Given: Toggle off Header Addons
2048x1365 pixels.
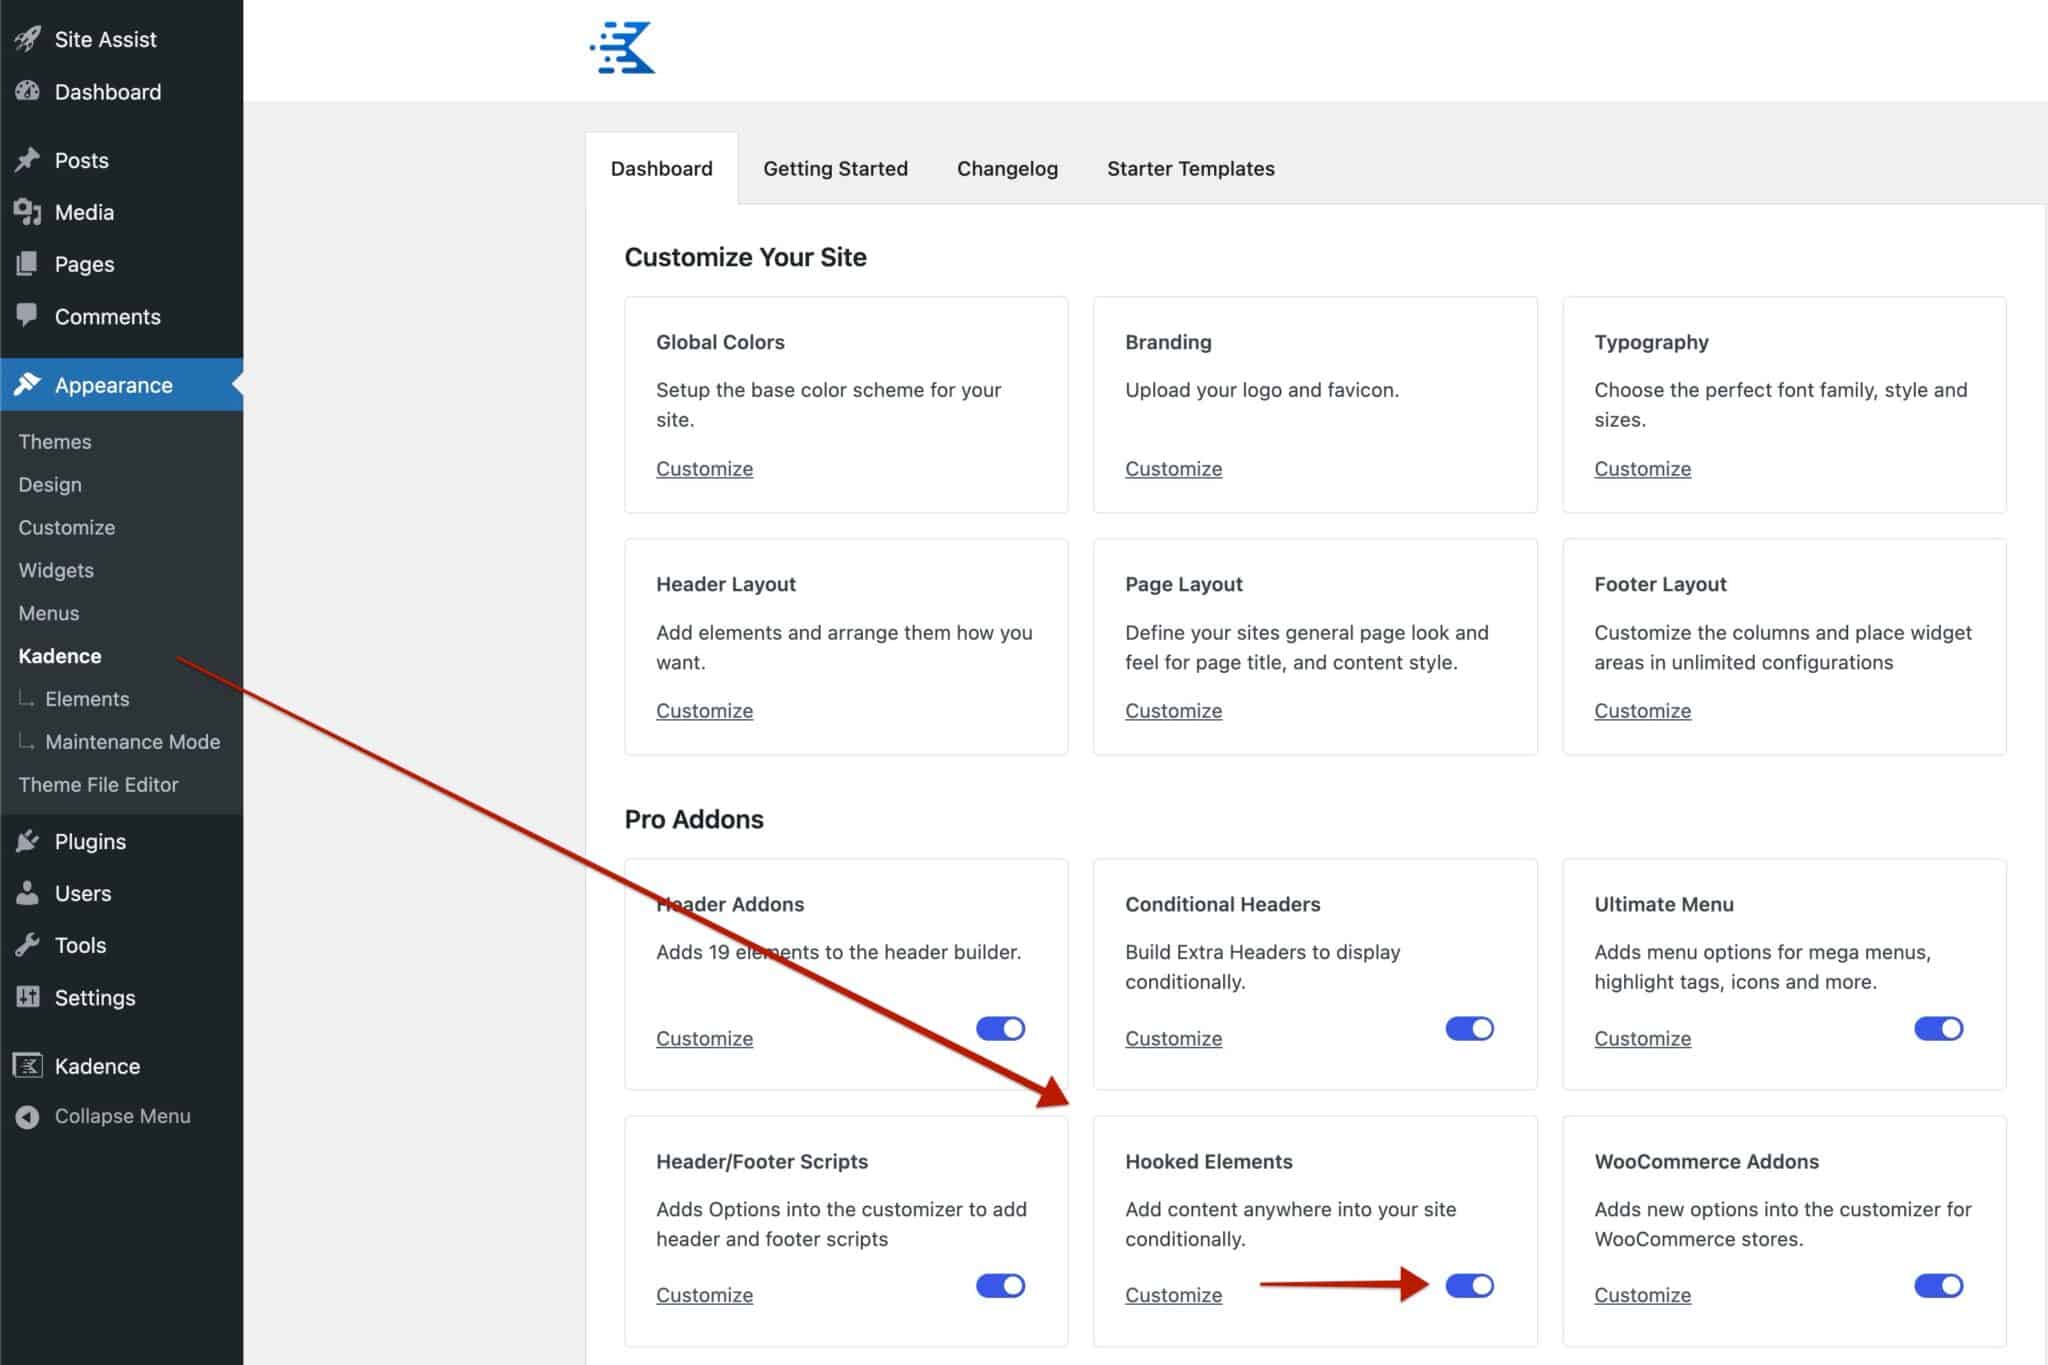Looking at the screenshot, I should pos(1000,1028).
